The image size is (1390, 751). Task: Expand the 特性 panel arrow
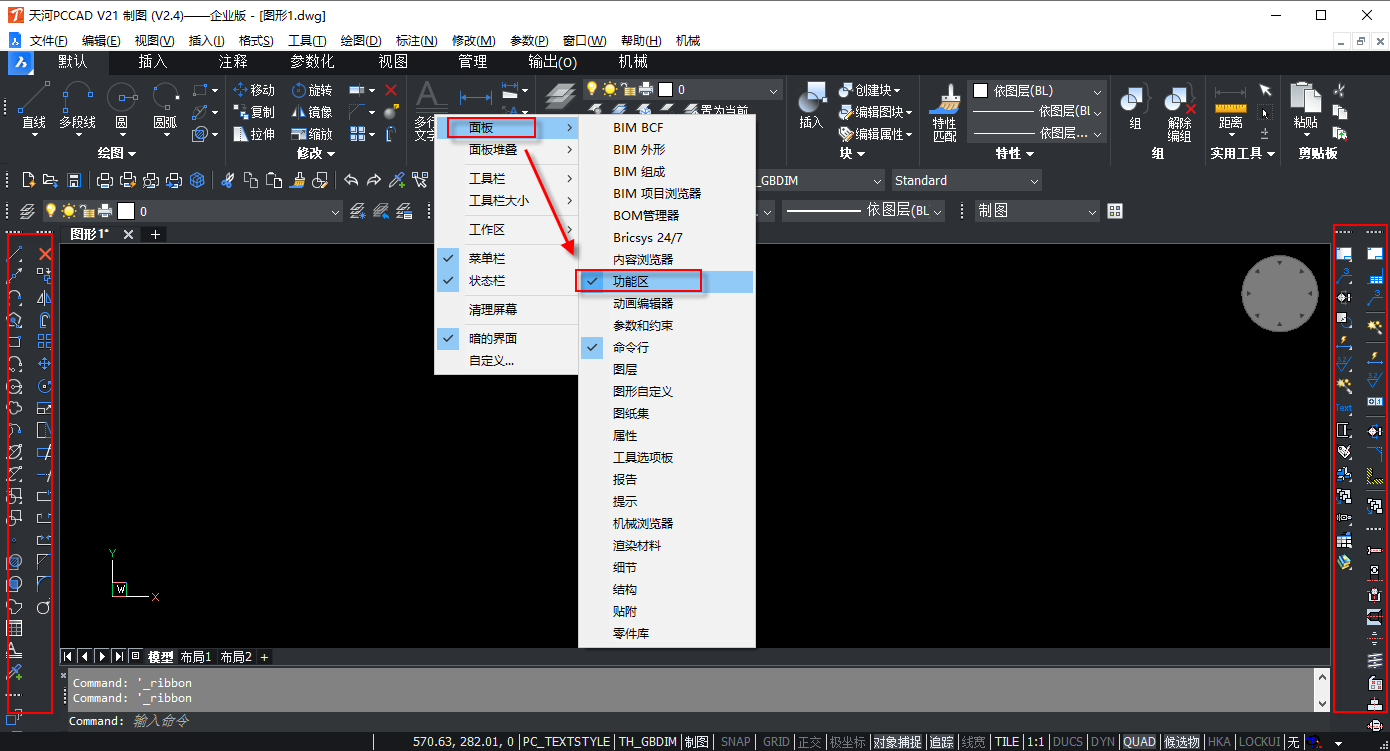[x=1029, y=154]
